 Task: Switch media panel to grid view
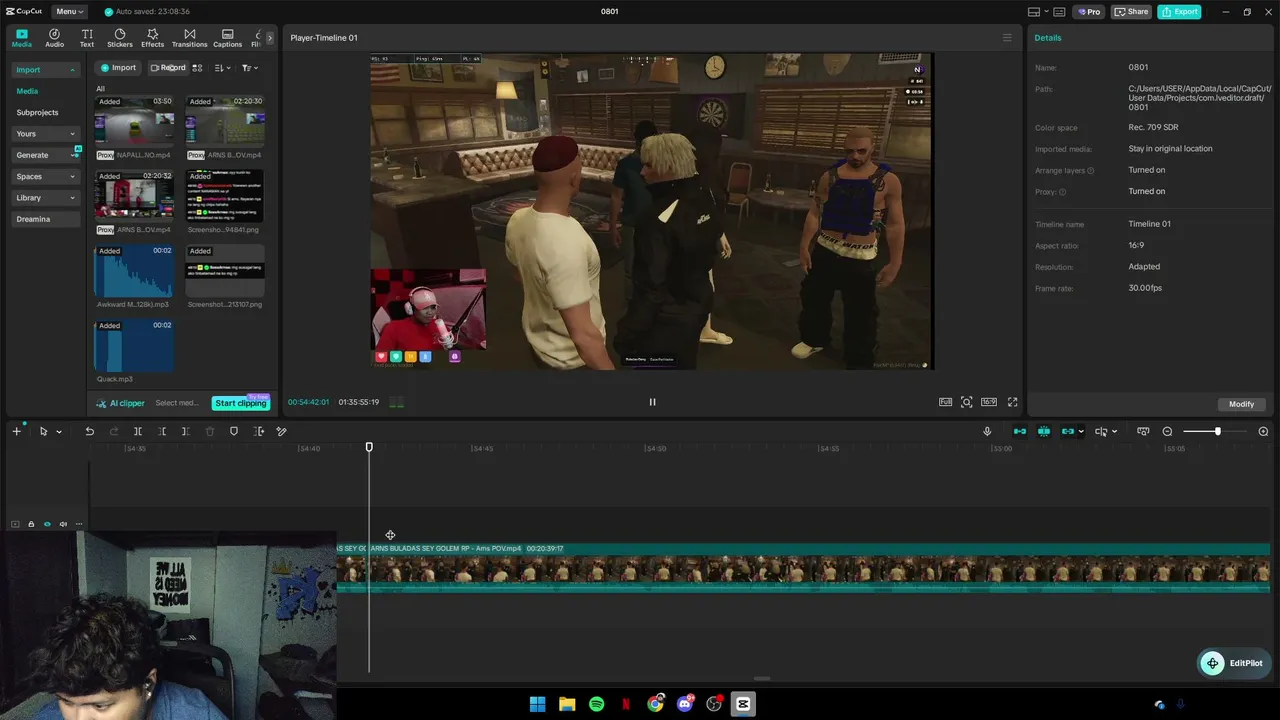pyautogui.click(x=197, y=68)
